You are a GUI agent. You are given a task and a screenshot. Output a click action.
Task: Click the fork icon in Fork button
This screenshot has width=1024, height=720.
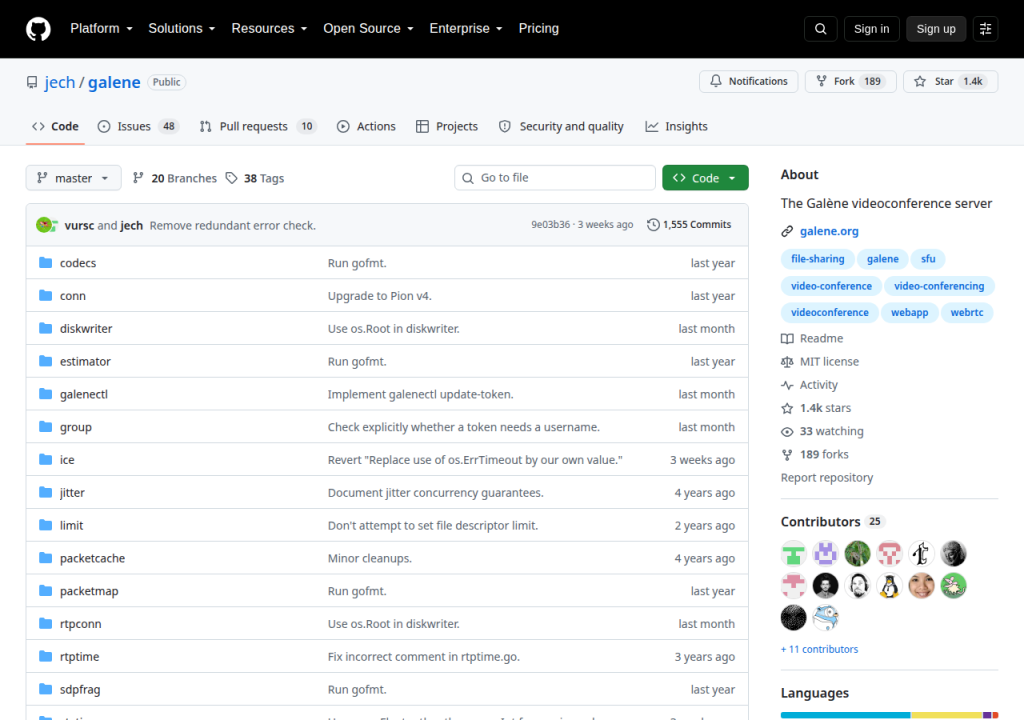click(x=822, y=81)
